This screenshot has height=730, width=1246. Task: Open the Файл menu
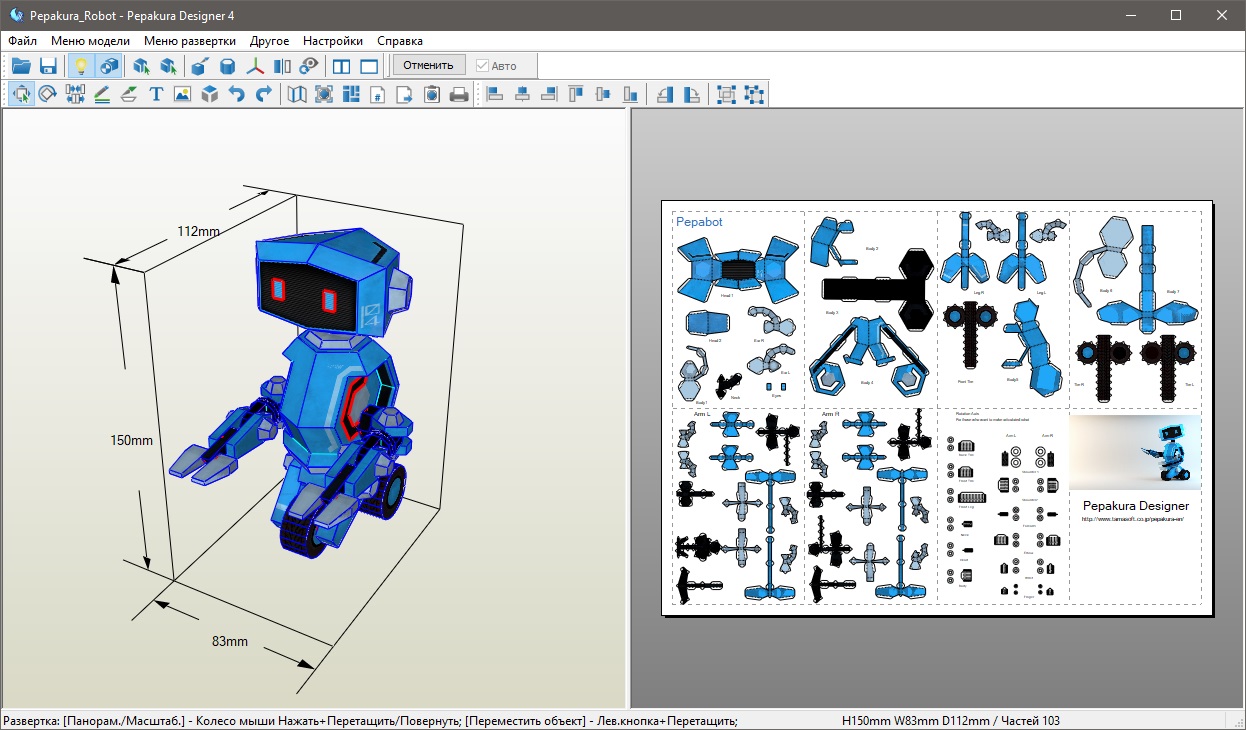pos(22,41)
